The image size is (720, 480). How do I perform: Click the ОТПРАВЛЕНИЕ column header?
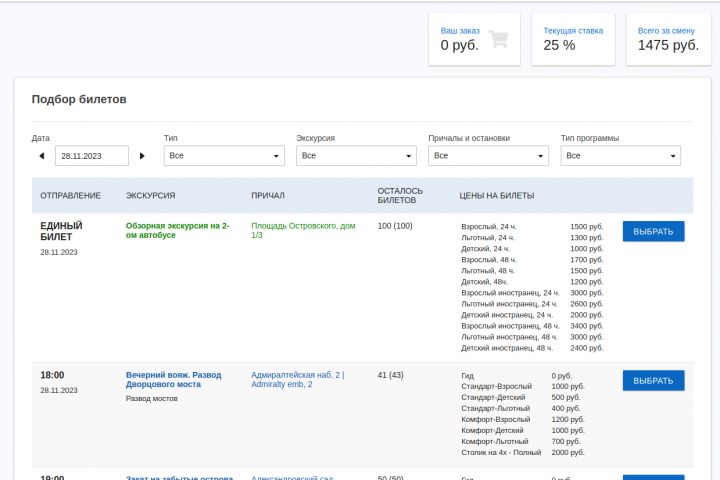(x=70, y=195)
